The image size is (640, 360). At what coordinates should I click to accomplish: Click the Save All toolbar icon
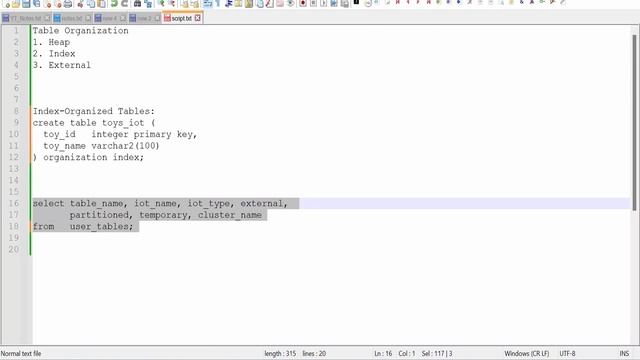[37, 4]
